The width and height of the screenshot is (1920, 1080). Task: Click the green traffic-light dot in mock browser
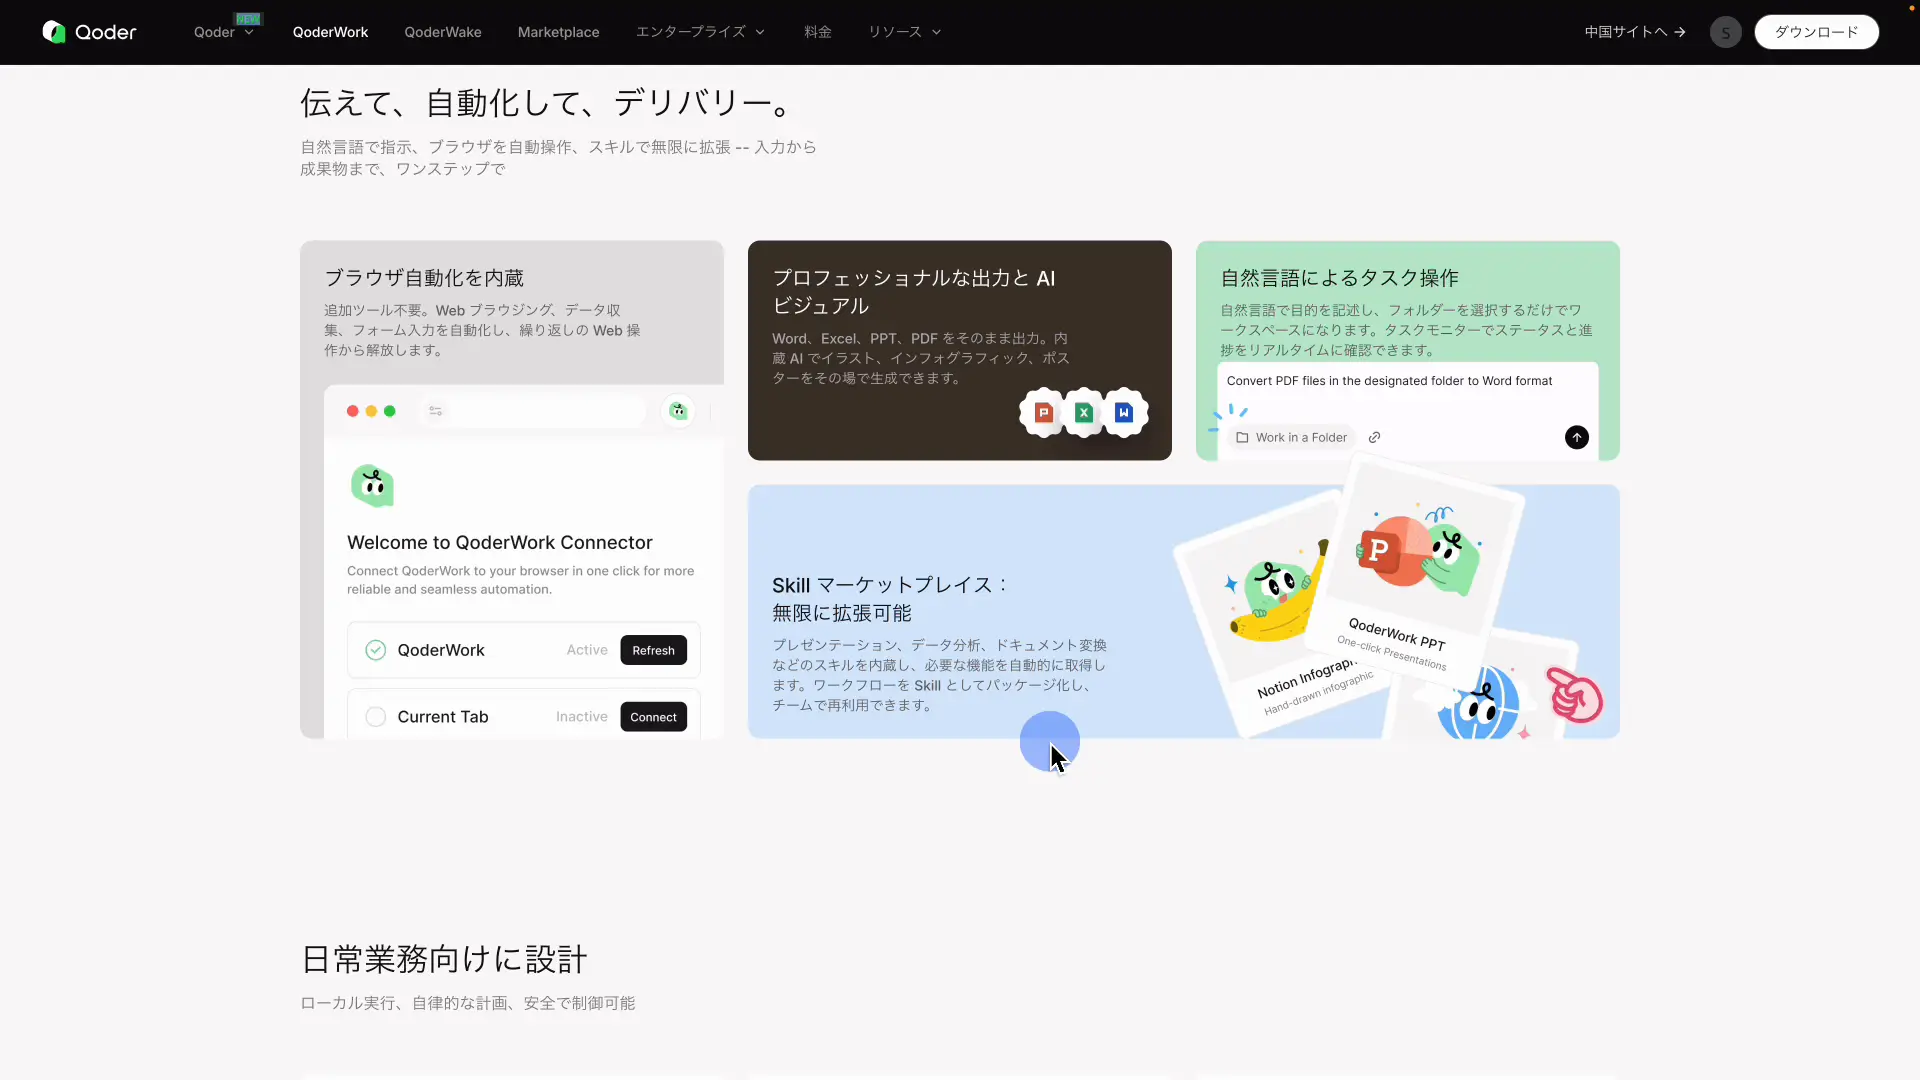click(390, 411)
